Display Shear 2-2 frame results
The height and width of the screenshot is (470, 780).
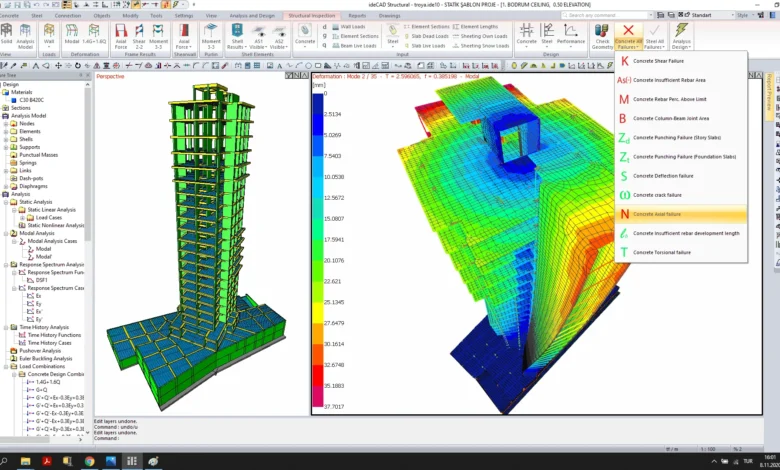coord(139,36)
